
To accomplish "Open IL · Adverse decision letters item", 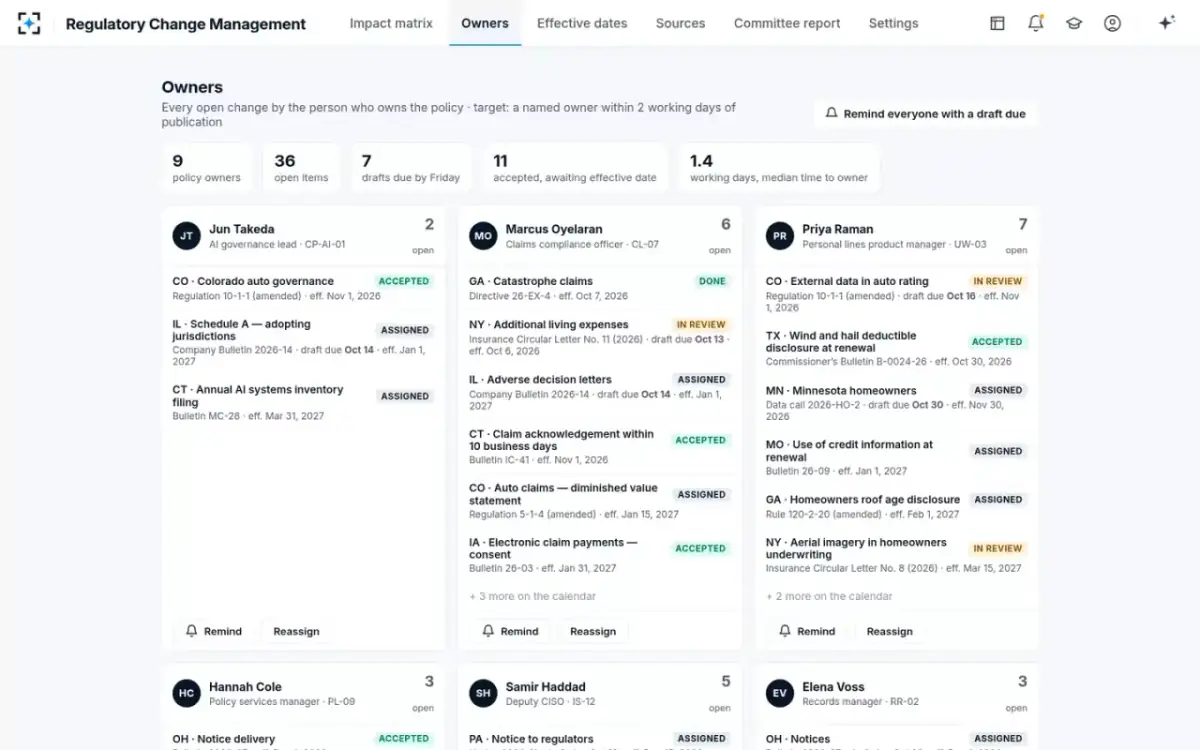I will 600,392.
